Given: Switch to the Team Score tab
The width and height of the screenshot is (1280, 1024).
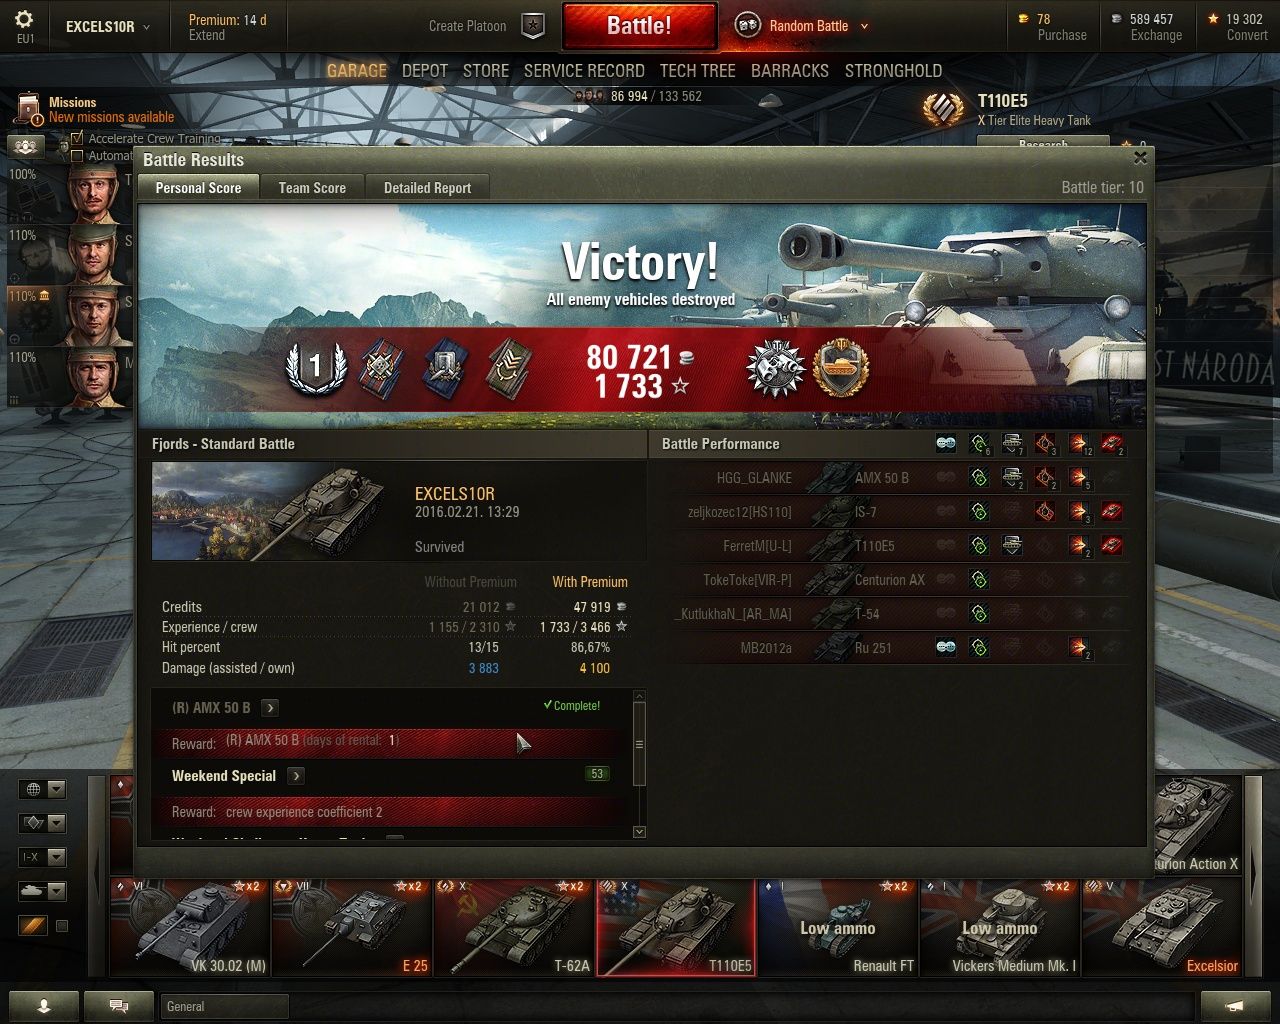Looking at the screenshot, I should coord(312,188).
